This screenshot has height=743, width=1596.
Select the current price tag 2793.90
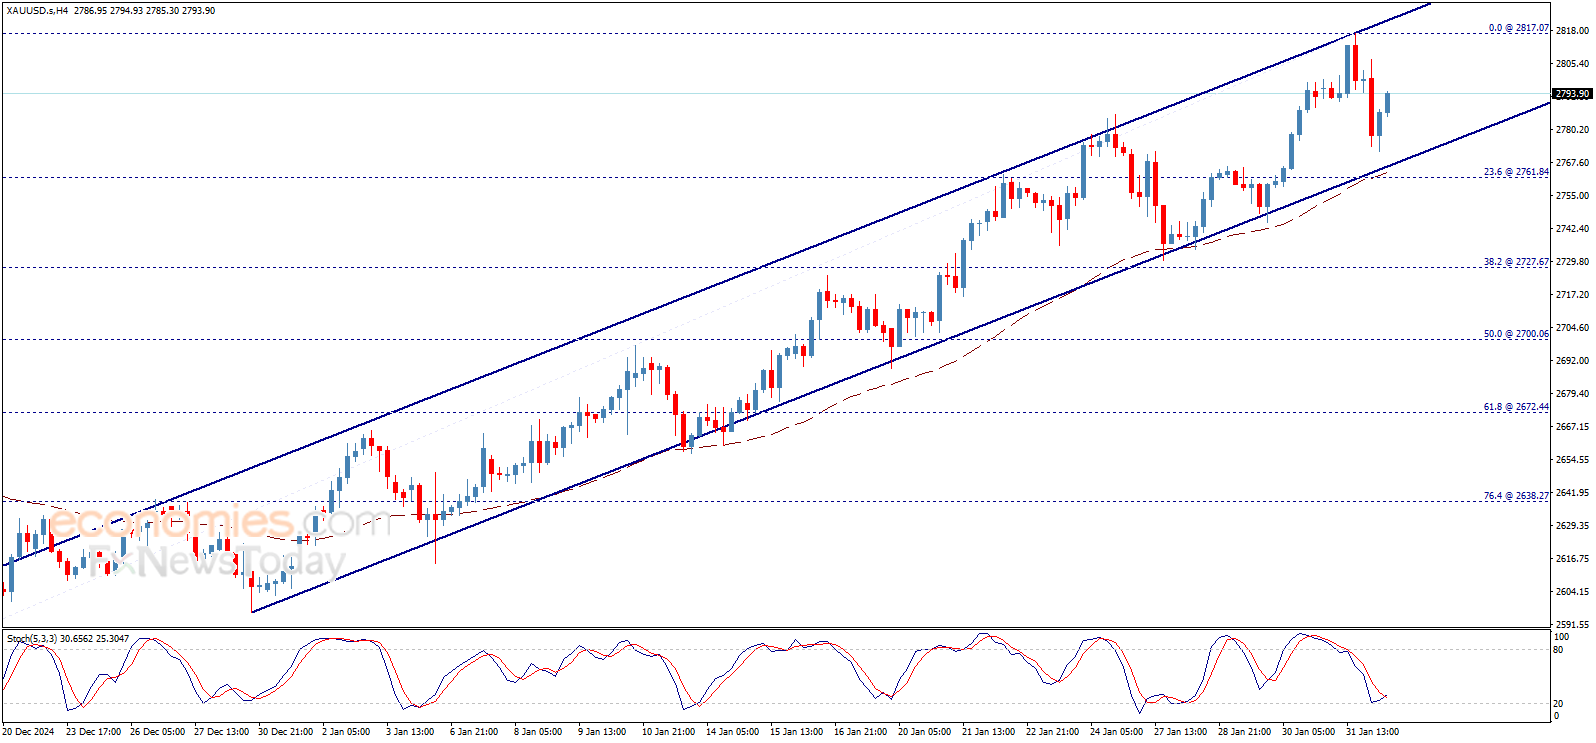tap(1572, 94)
